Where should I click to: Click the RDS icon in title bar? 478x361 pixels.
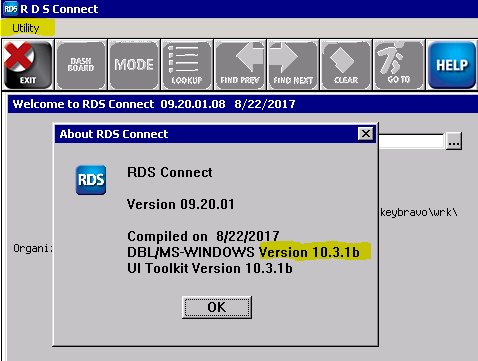(11, 9)
